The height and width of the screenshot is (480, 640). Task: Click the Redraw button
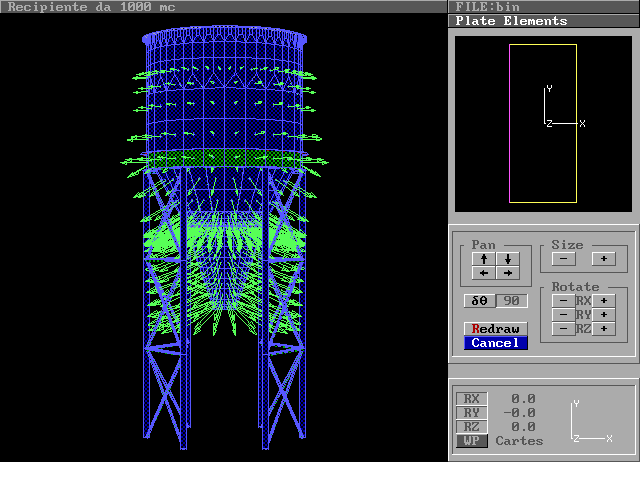pos(496,329)
